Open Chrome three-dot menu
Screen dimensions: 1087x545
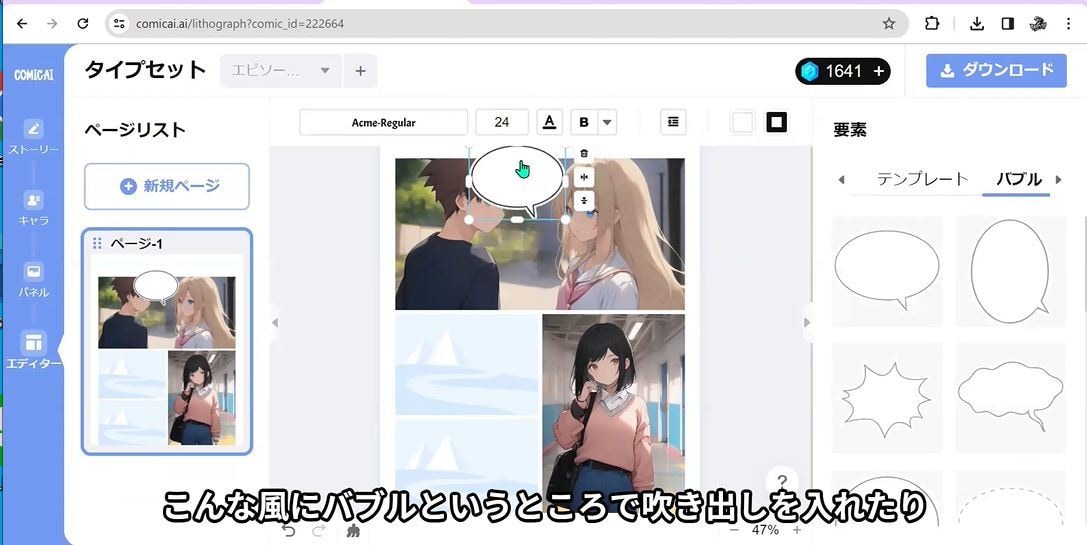[x=1068, y=24]
